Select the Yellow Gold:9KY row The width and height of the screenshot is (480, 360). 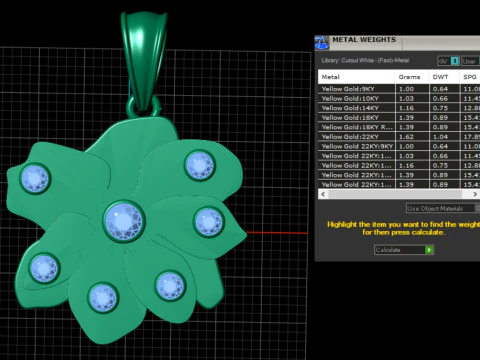(399, 89)
